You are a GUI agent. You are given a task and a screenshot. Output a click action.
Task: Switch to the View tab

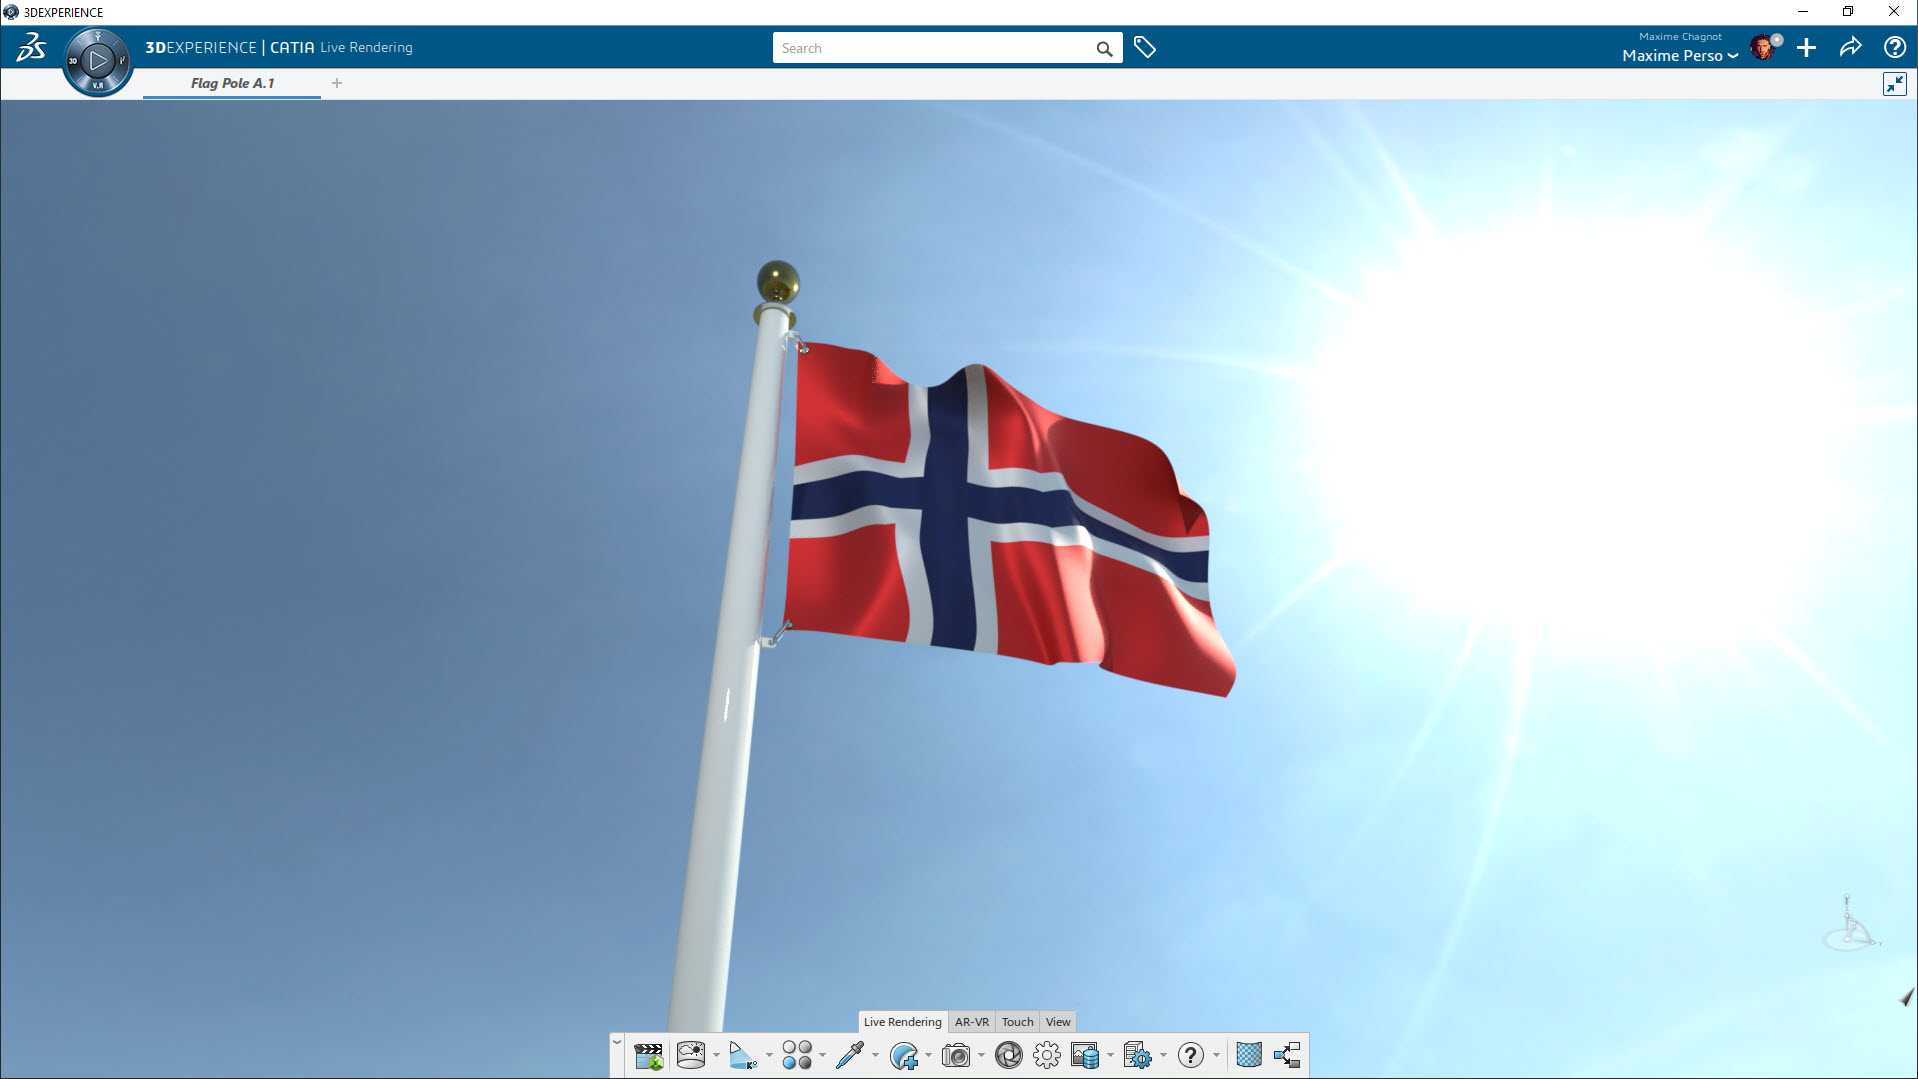[1058, 1022]
